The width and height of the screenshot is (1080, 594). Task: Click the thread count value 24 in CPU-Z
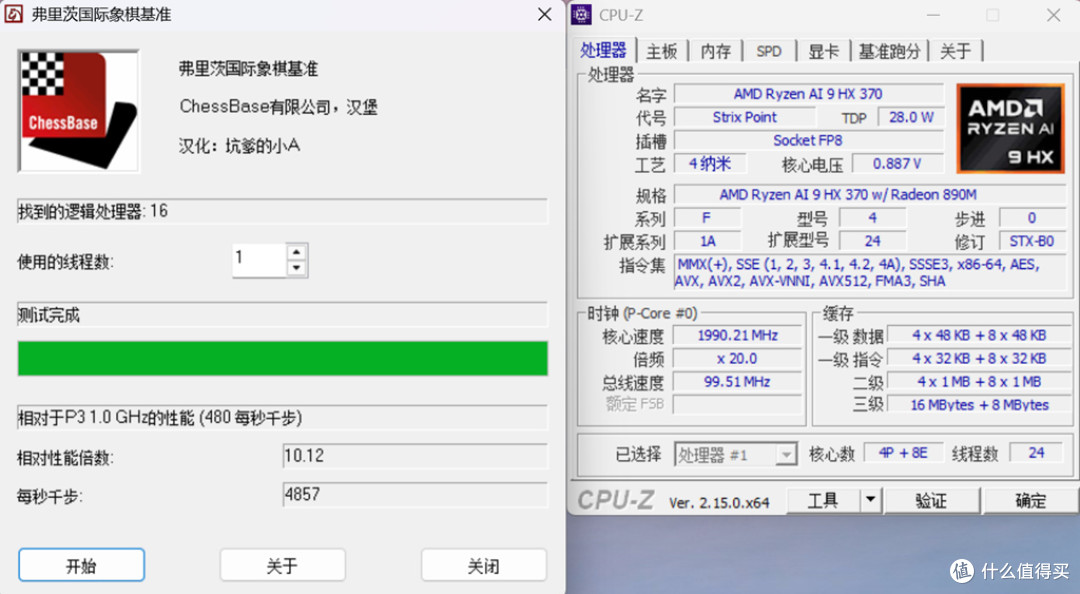tap(1036, 453)
